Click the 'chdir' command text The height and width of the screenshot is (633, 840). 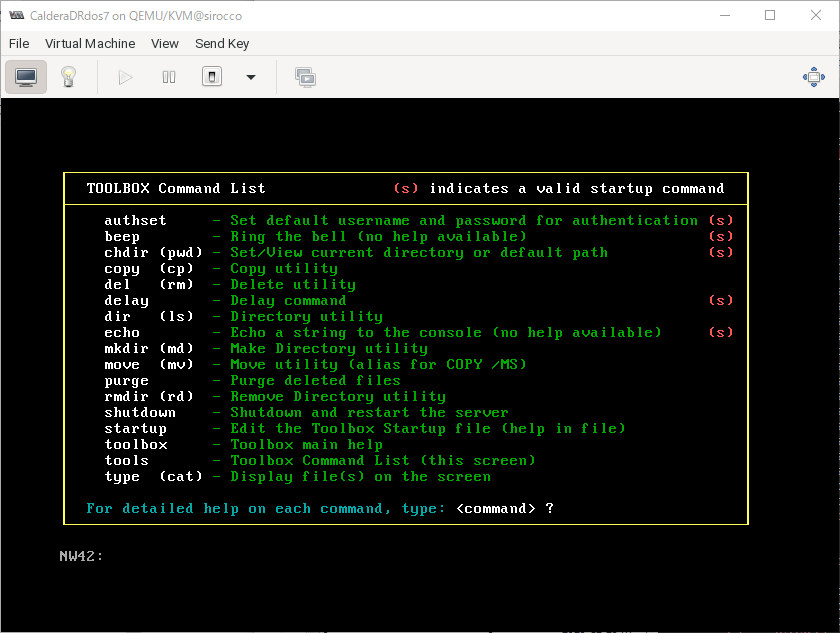(126, 252)
